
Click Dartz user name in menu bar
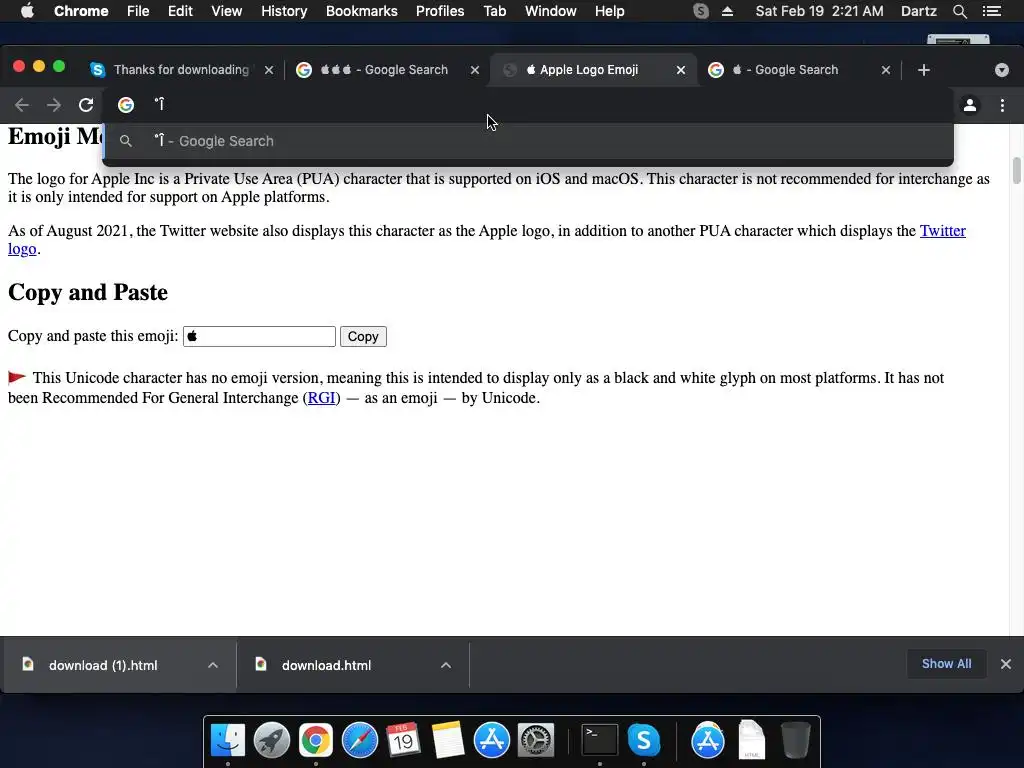click(x=918, y=11)
